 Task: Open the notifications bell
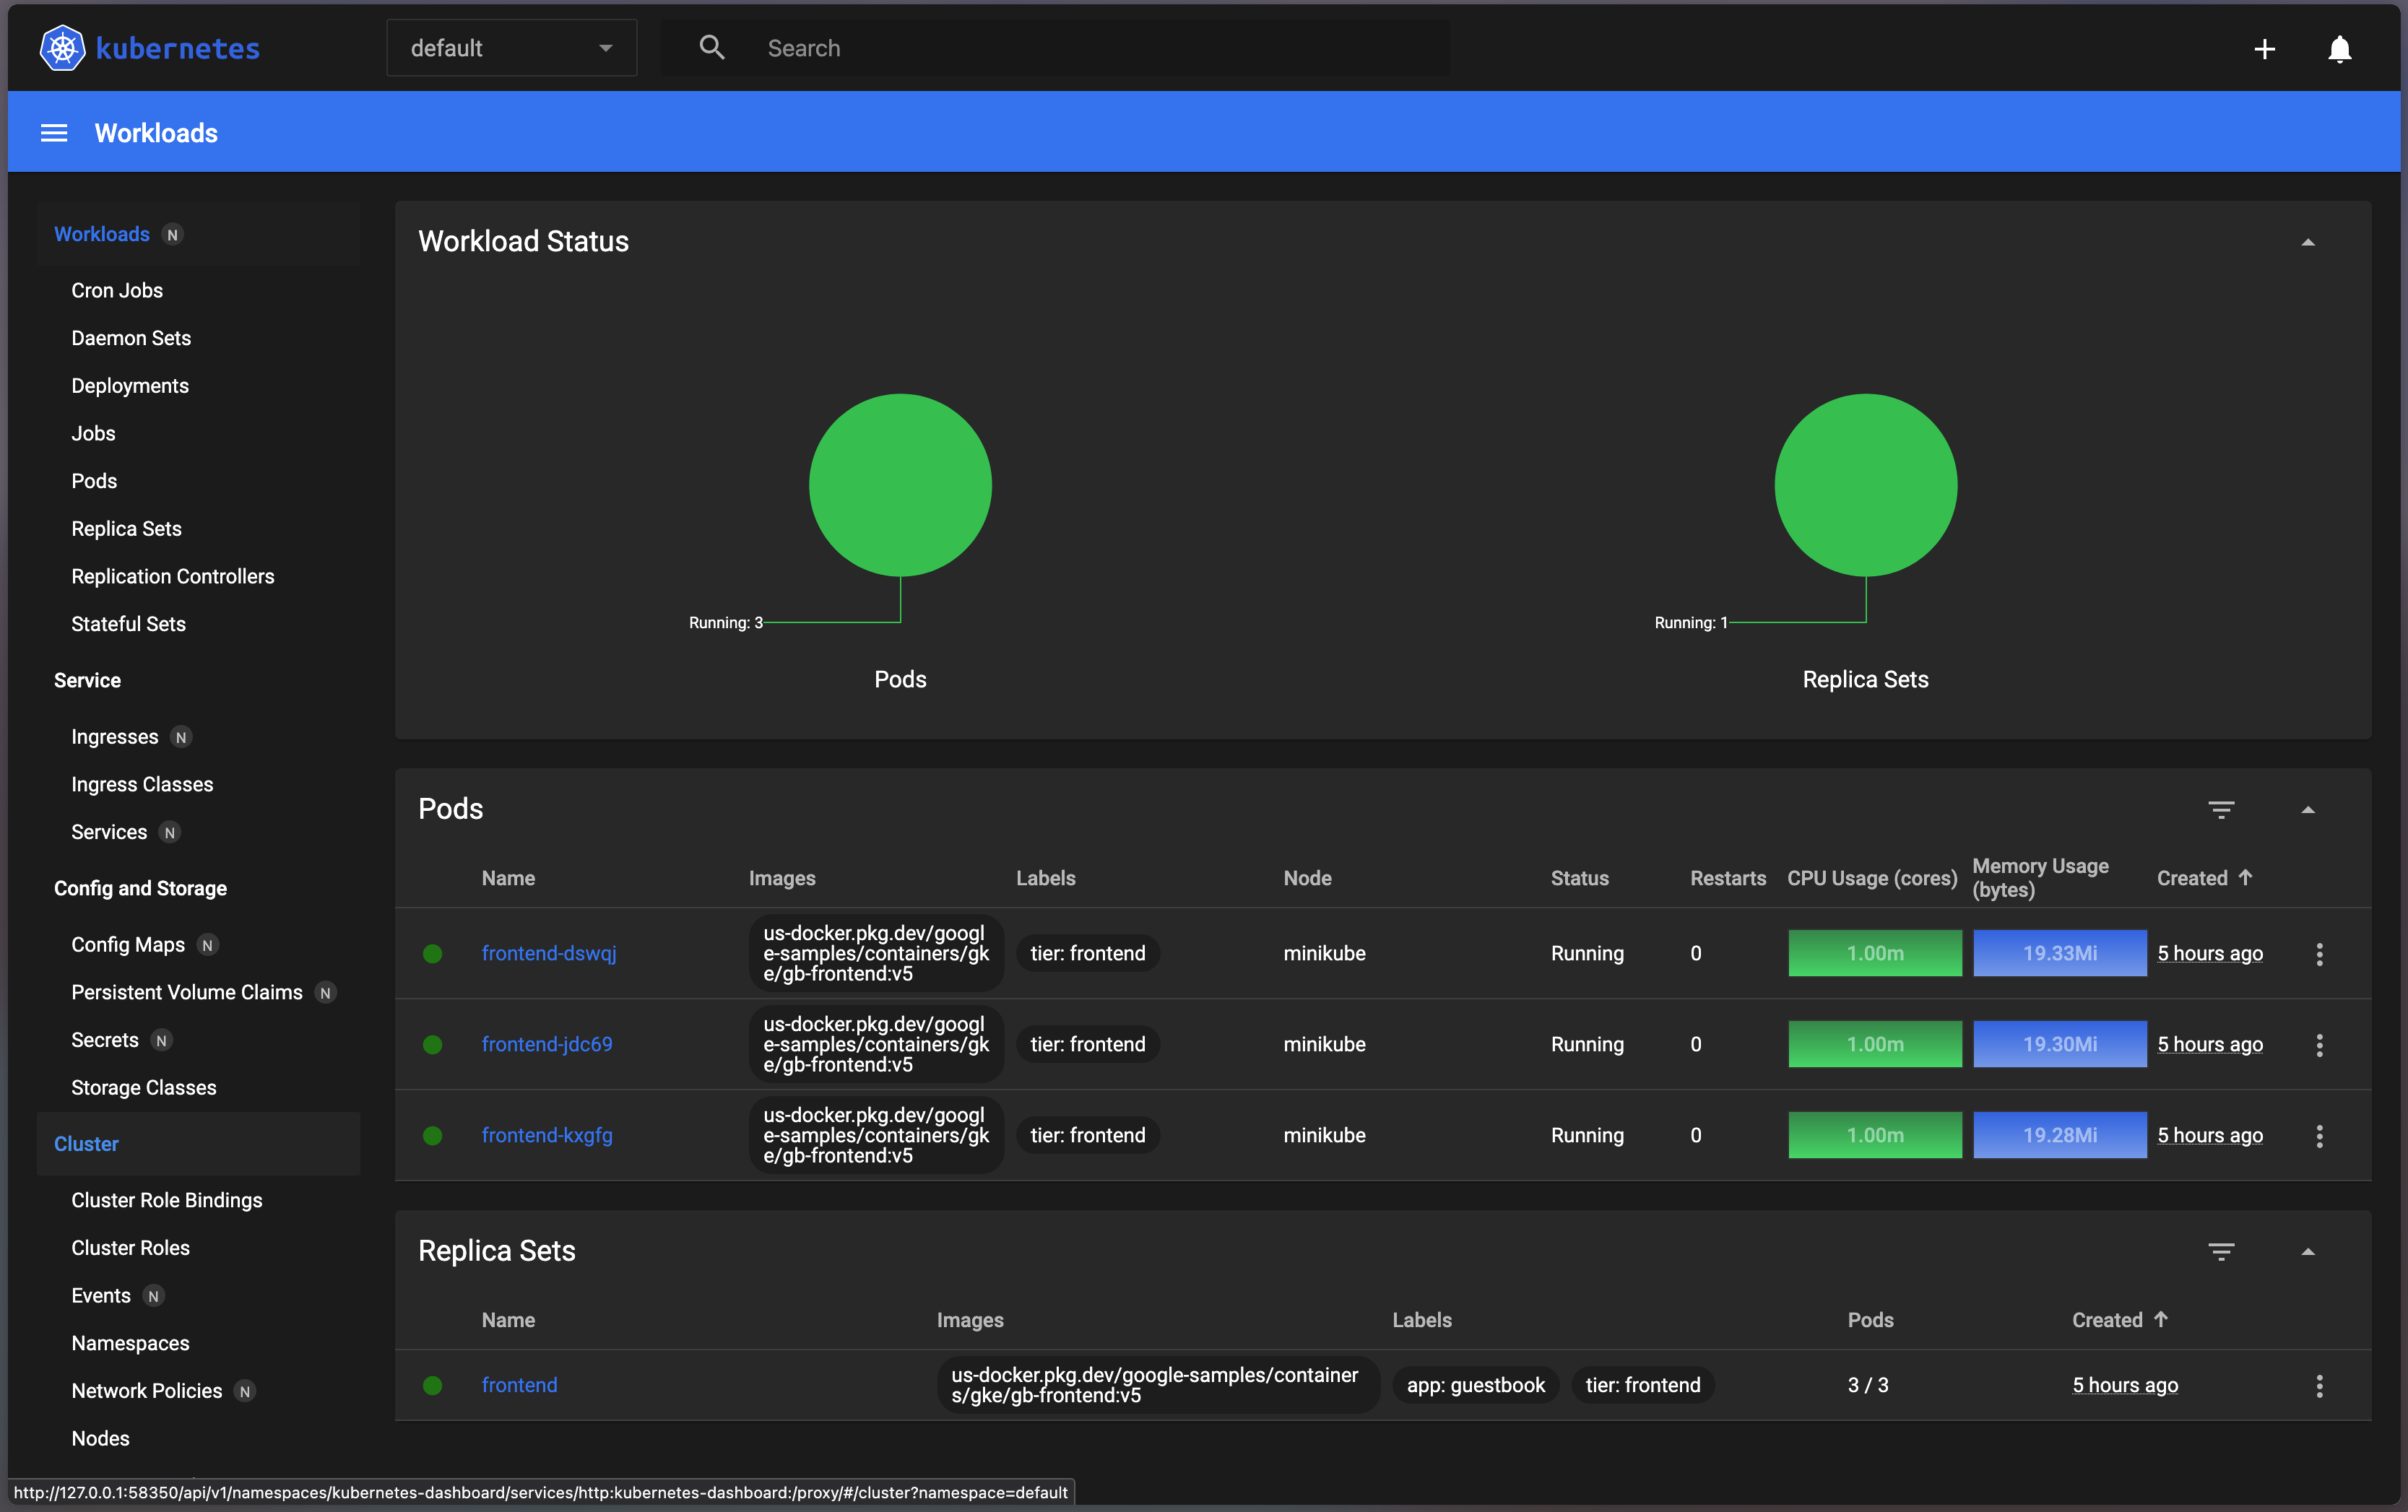click(x=2340, y=49)
